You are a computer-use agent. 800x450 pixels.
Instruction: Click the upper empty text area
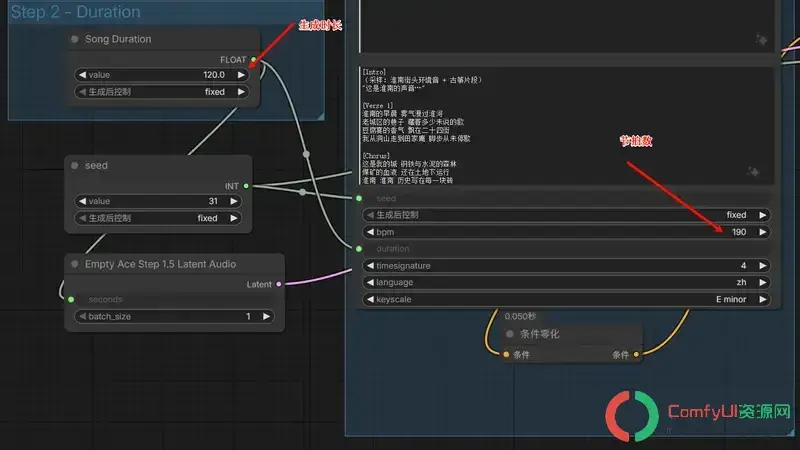click(x=566, y=26)
